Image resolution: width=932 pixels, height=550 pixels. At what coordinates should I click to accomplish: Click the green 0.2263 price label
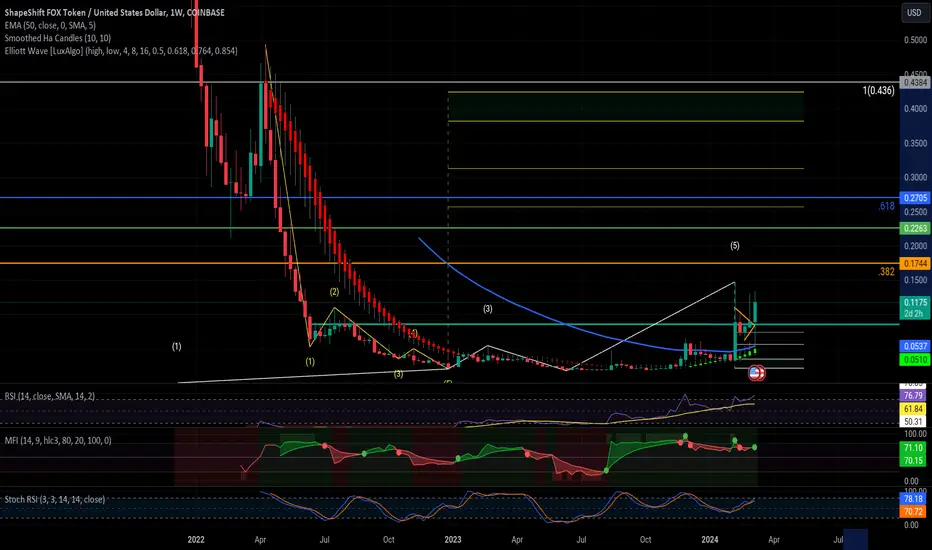pyautogui.click(x=914, y=228)
